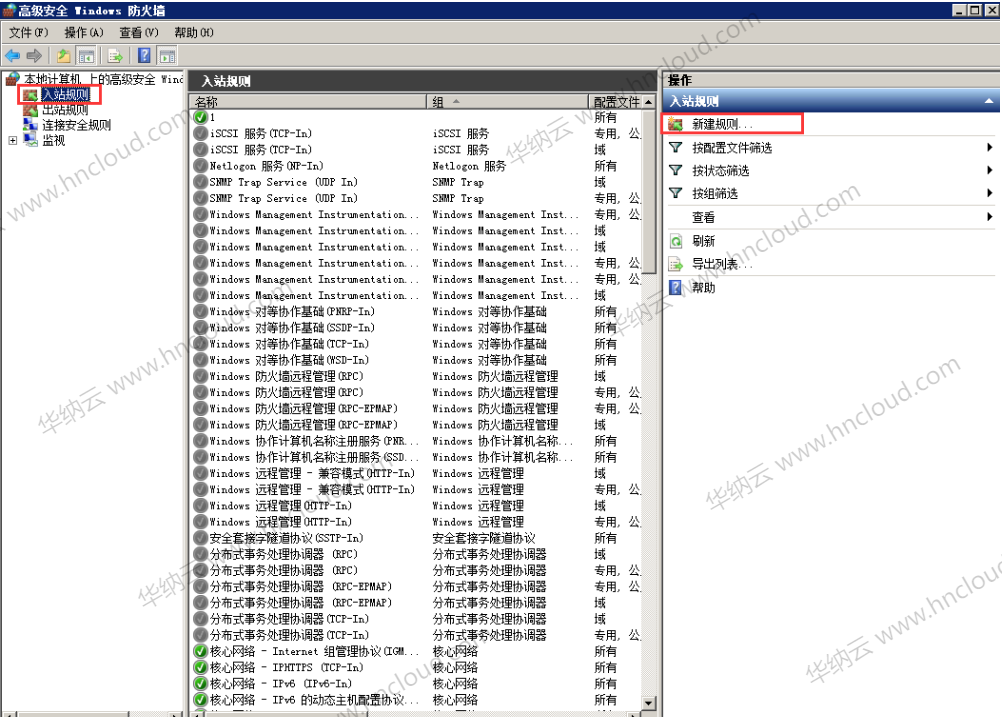Open the 查看(V) menu
Screen dimensions: 1002x717
(139, 33)
